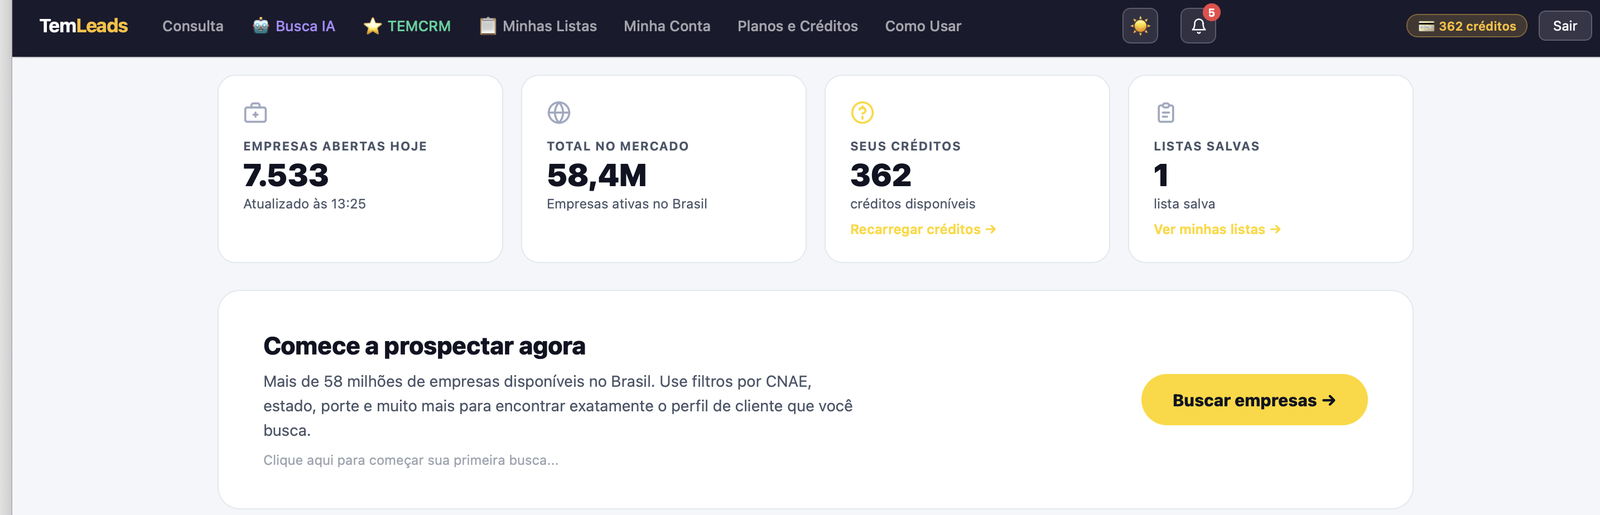Click the clipboard icon in Listas Salvas card

pos(1166,113)
